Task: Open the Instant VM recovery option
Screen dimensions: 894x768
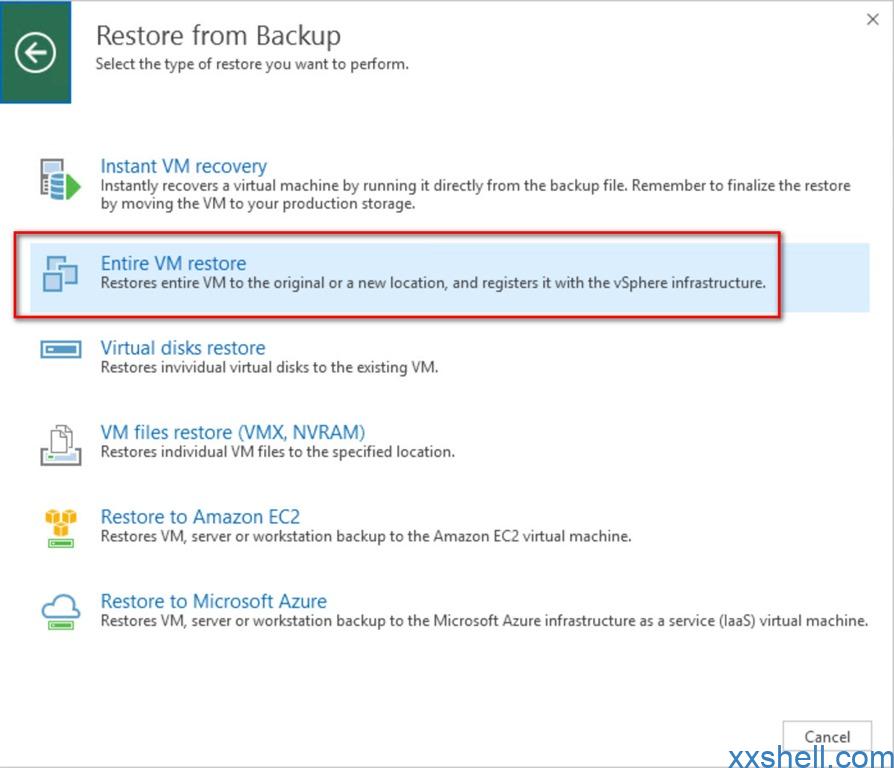Action: tap(184, 166)
